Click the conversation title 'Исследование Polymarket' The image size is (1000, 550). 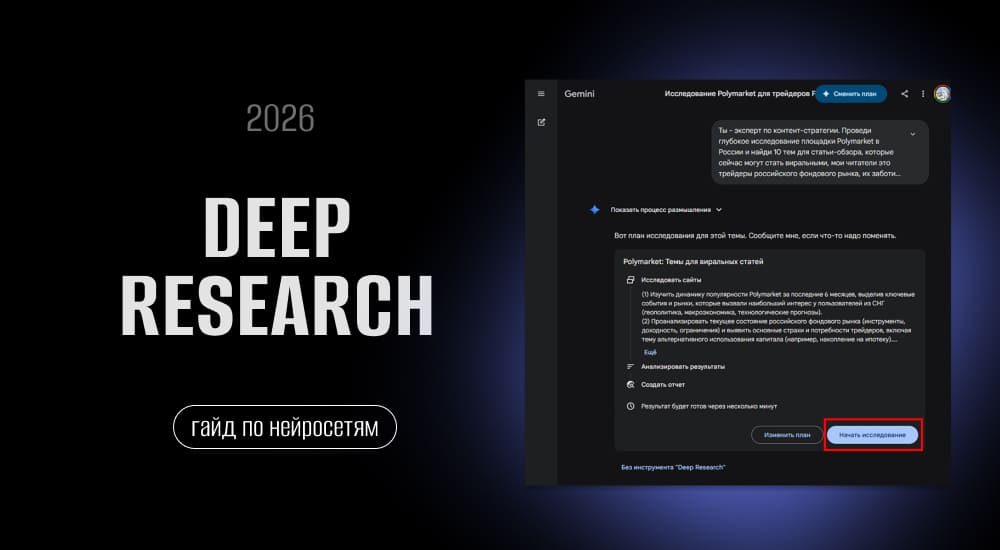(738, 94)
